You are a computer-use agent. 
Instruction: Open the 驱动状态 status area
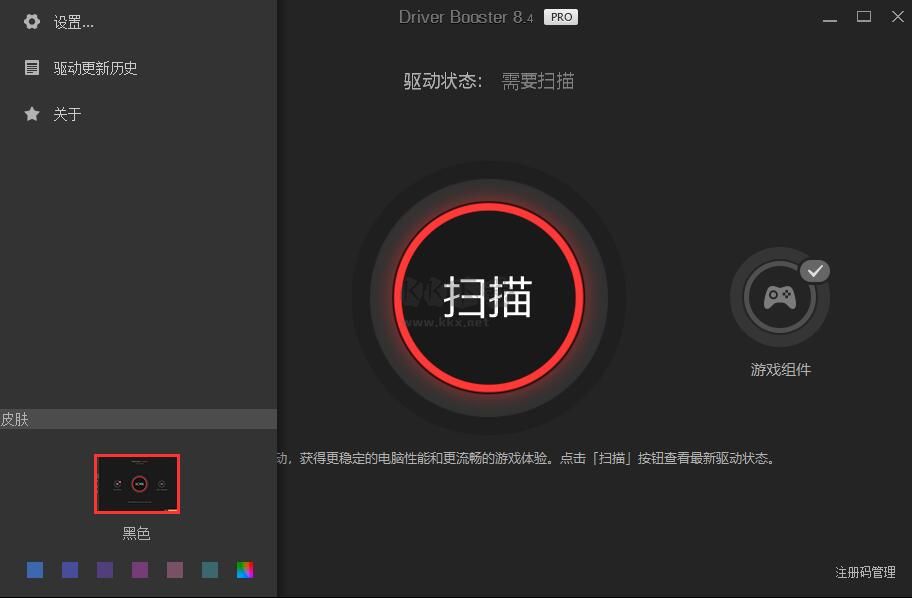coord(436,81)
